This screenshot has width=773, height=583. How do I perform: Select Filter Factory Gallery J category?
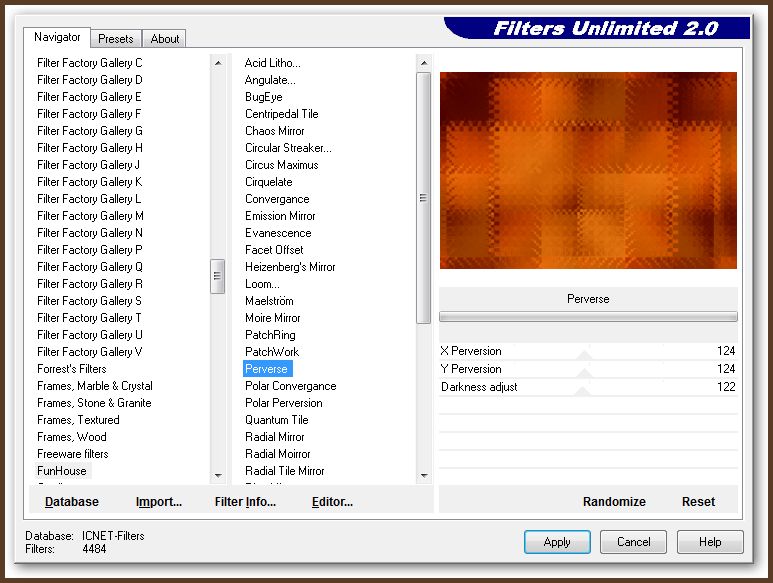(x=89, y=165)
